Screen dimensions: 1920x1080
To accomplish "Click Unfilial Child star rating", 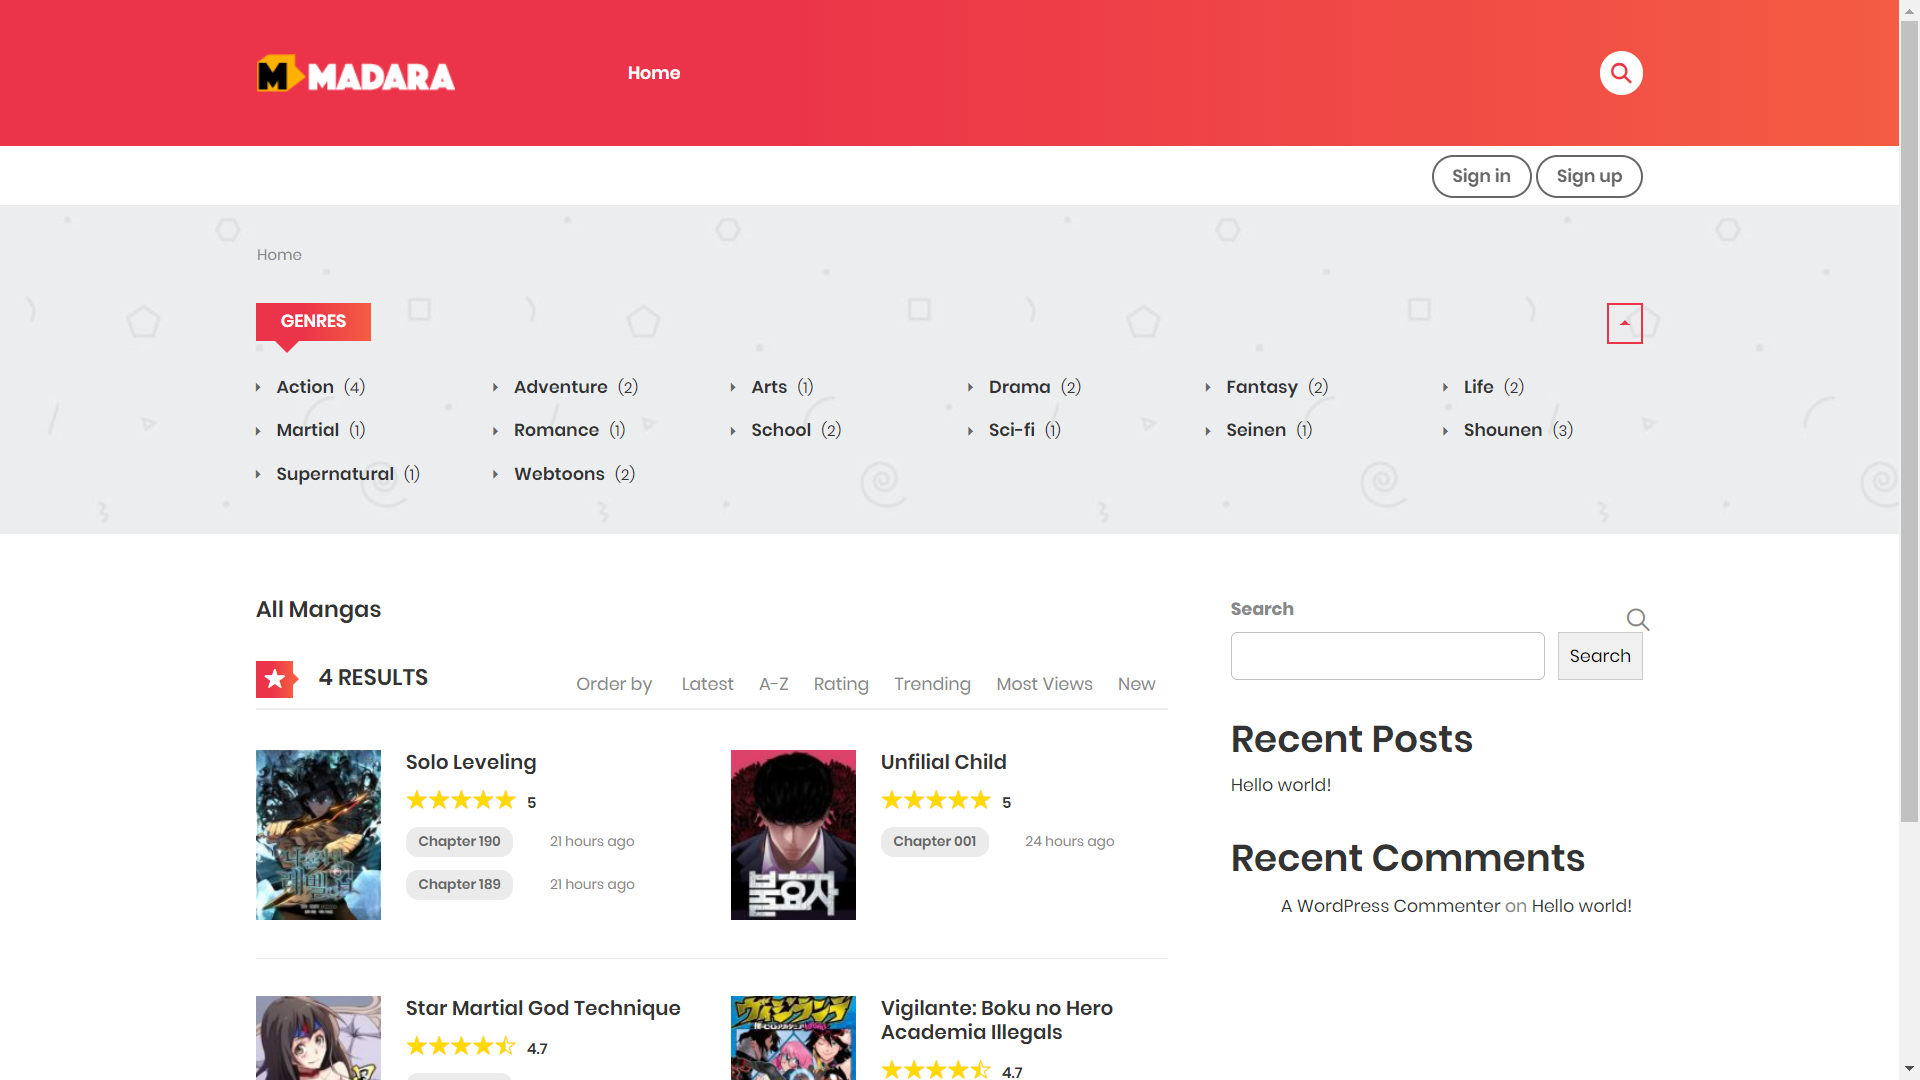I will pos(936,800).
